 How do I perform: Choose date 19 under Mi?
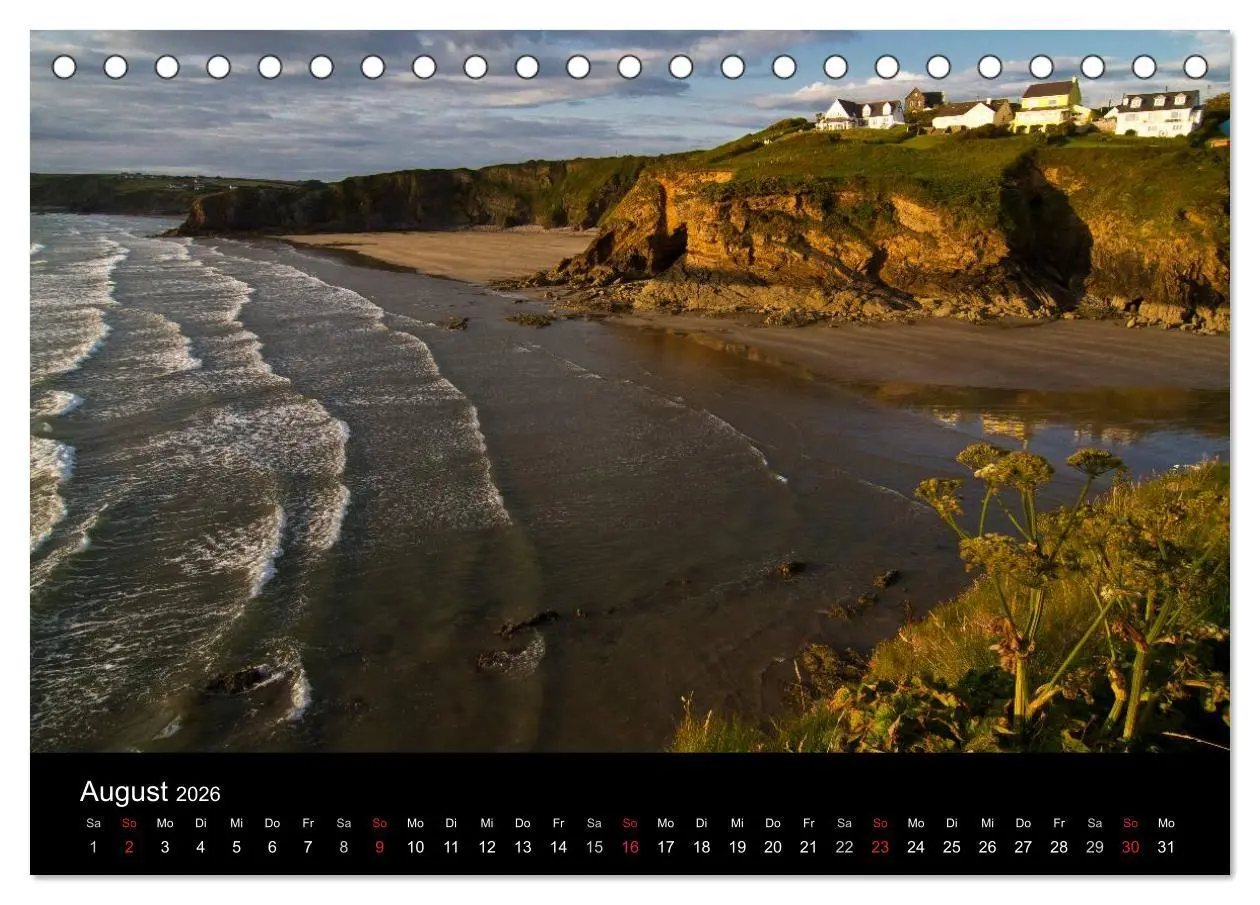click(x=737, y=847)
